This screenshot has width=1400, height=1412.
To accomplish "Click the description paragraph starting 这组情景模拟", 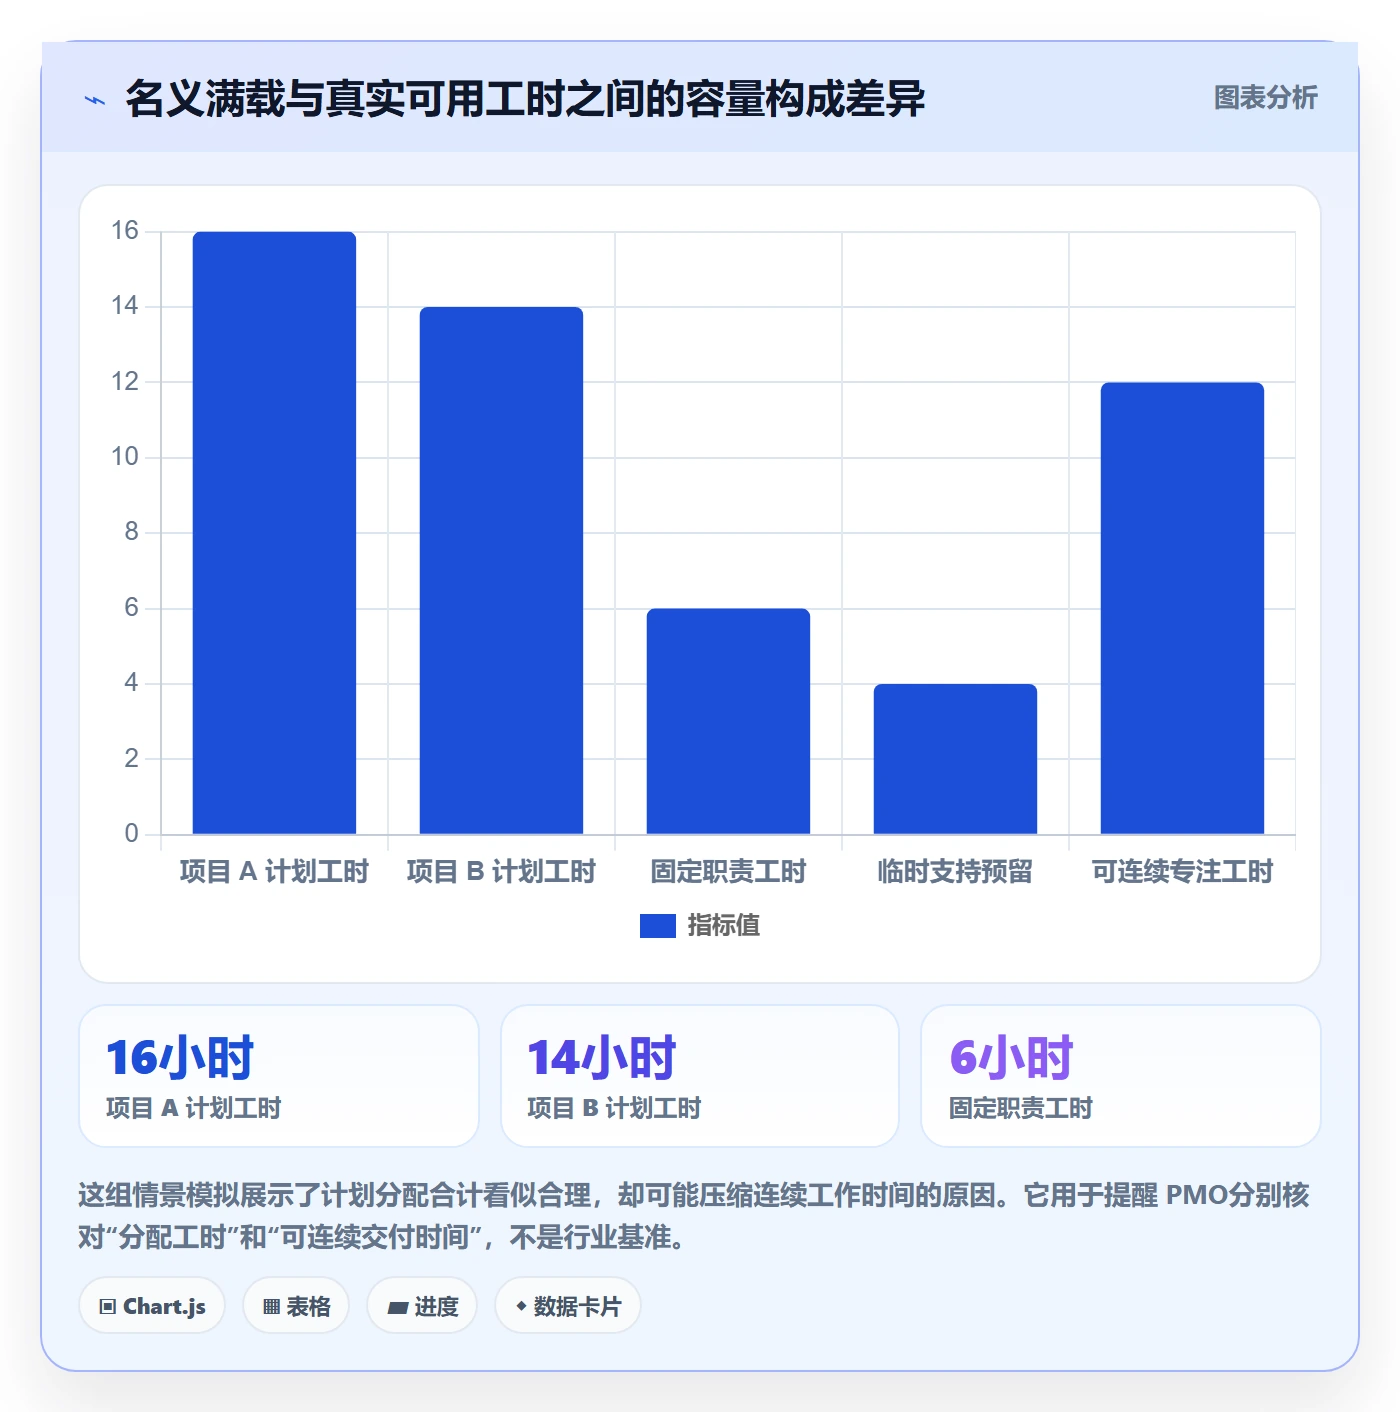I will click(694, 1216).
